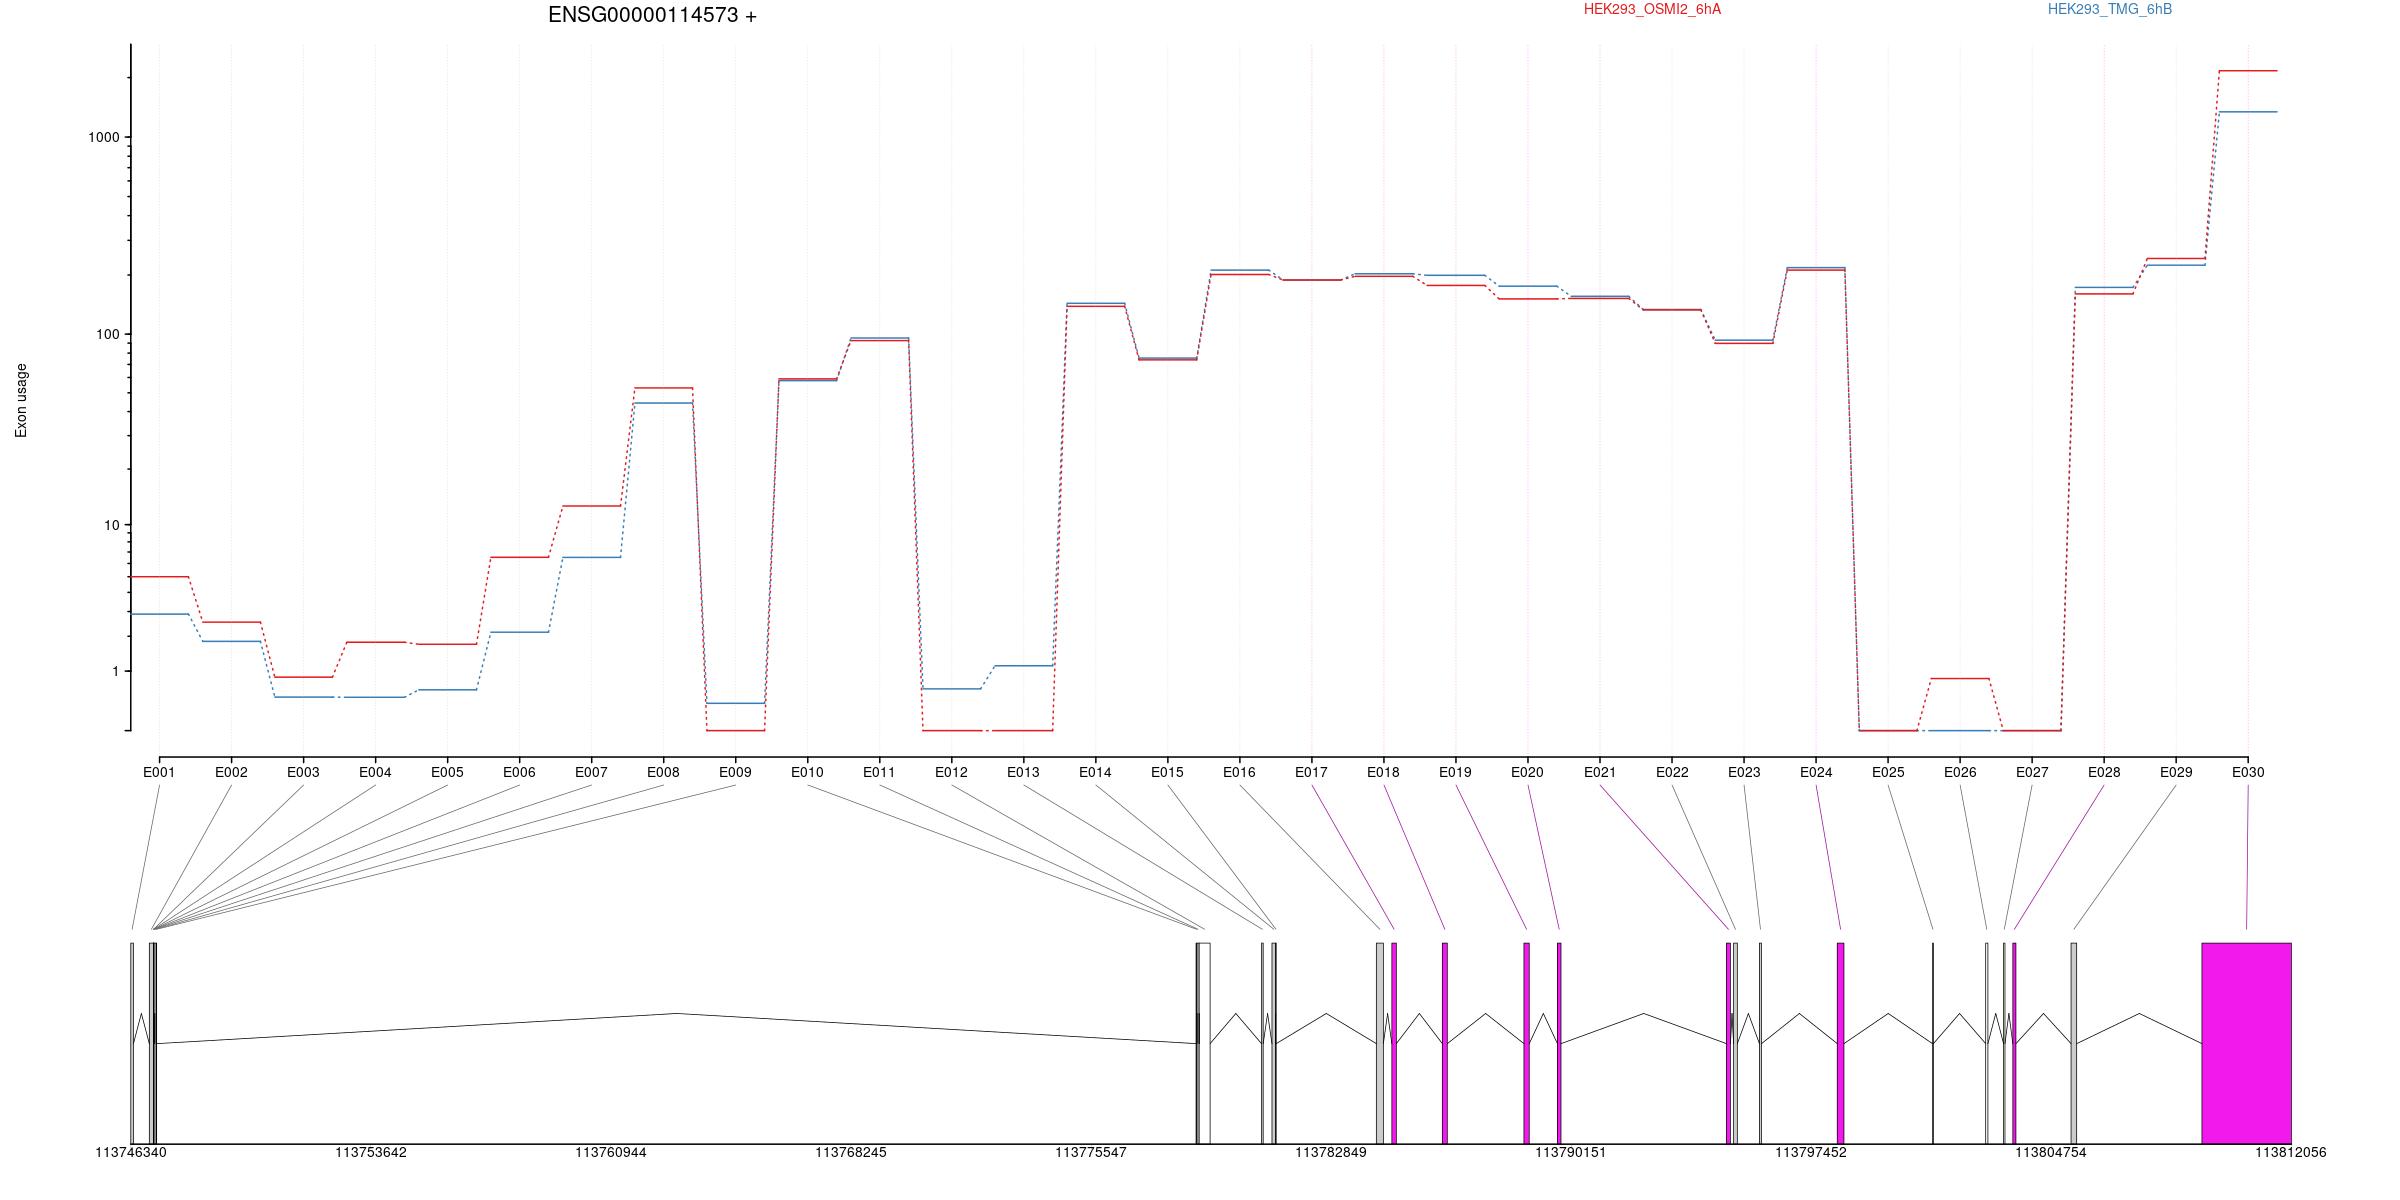Click exon label E017

click(x=1311, y=772)
